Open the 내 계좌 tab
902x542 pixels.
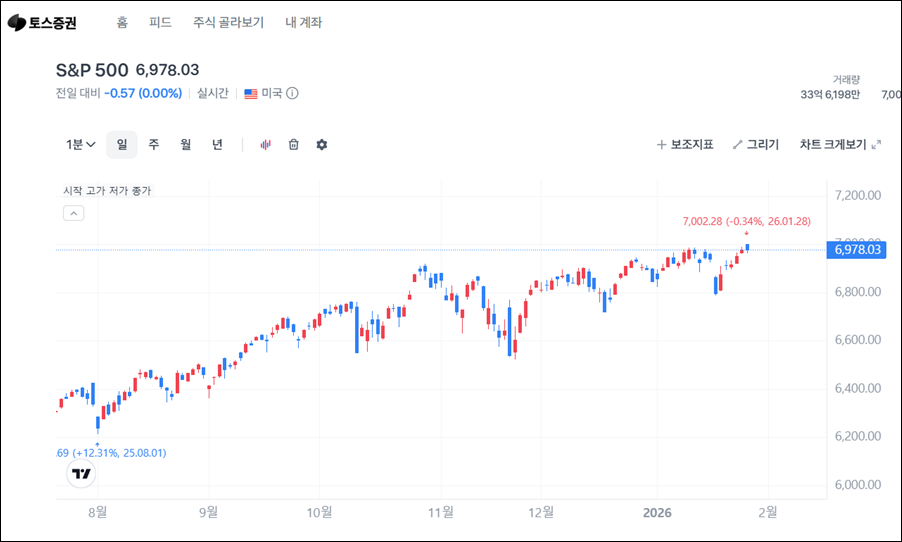pos(303,22)
